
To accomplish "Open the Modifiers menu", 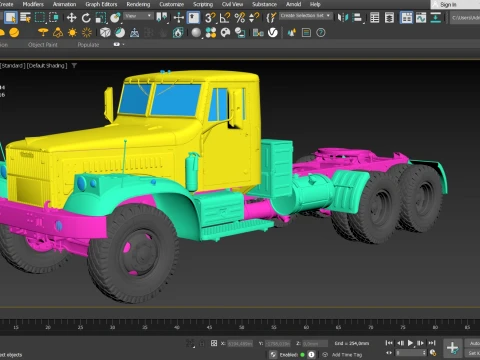I will [x=33, y=4].
